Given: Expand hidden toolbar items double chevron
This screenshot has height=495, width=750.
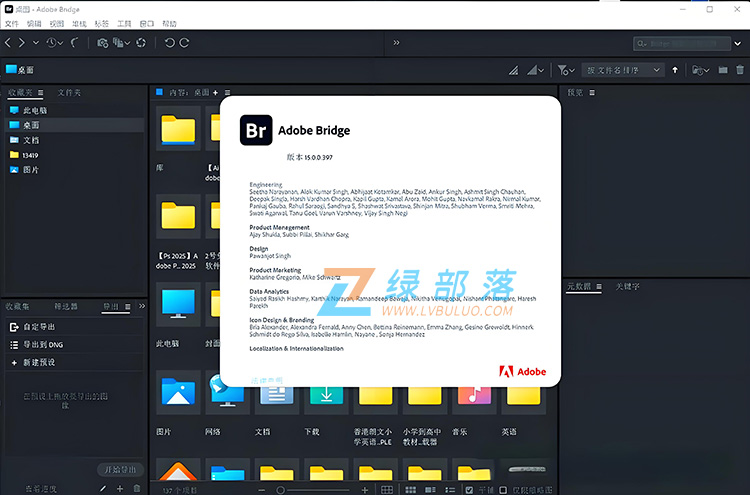Looking at the screenshot, I should [396, 43].
